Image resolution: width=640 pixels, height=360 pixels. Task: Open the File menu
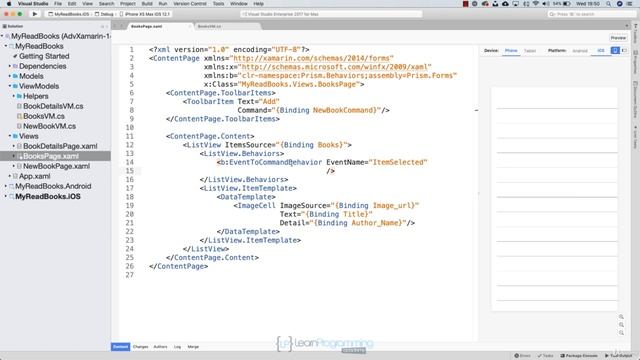(58, 4)
